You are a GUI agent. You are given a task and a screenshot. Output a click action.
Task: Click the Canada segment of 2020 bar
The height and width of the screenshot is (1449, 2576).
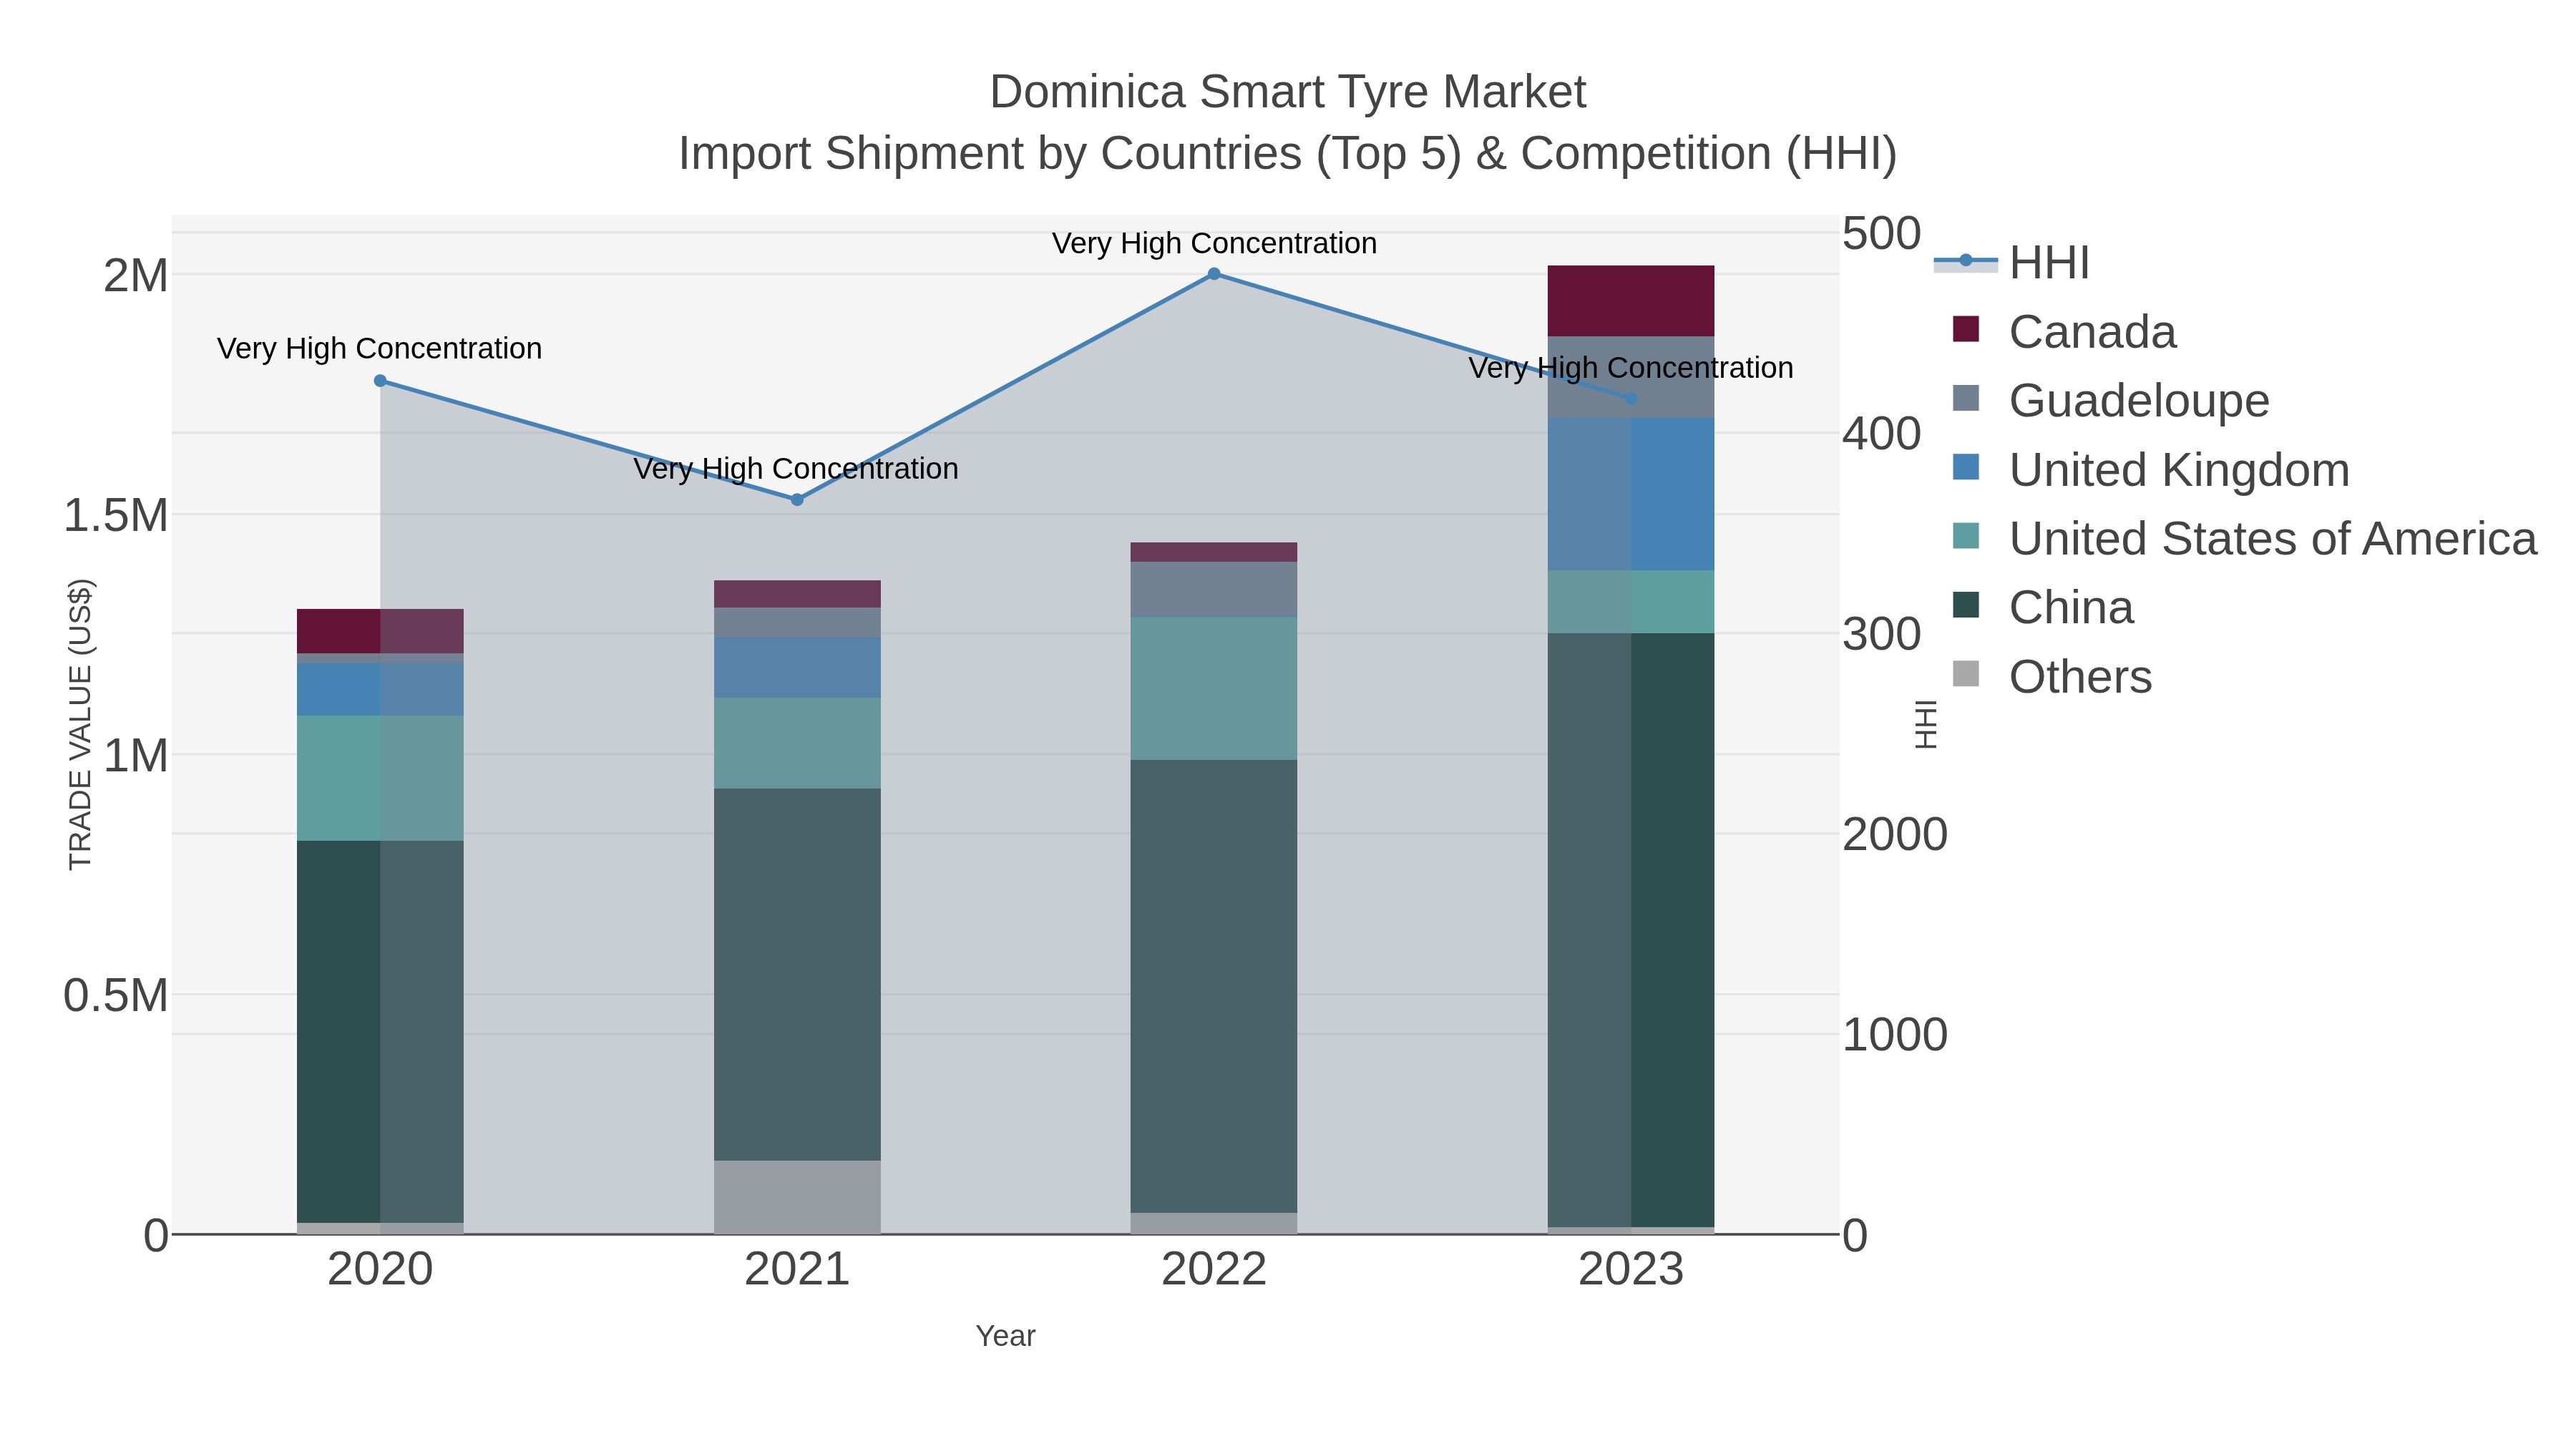(380, 631)
